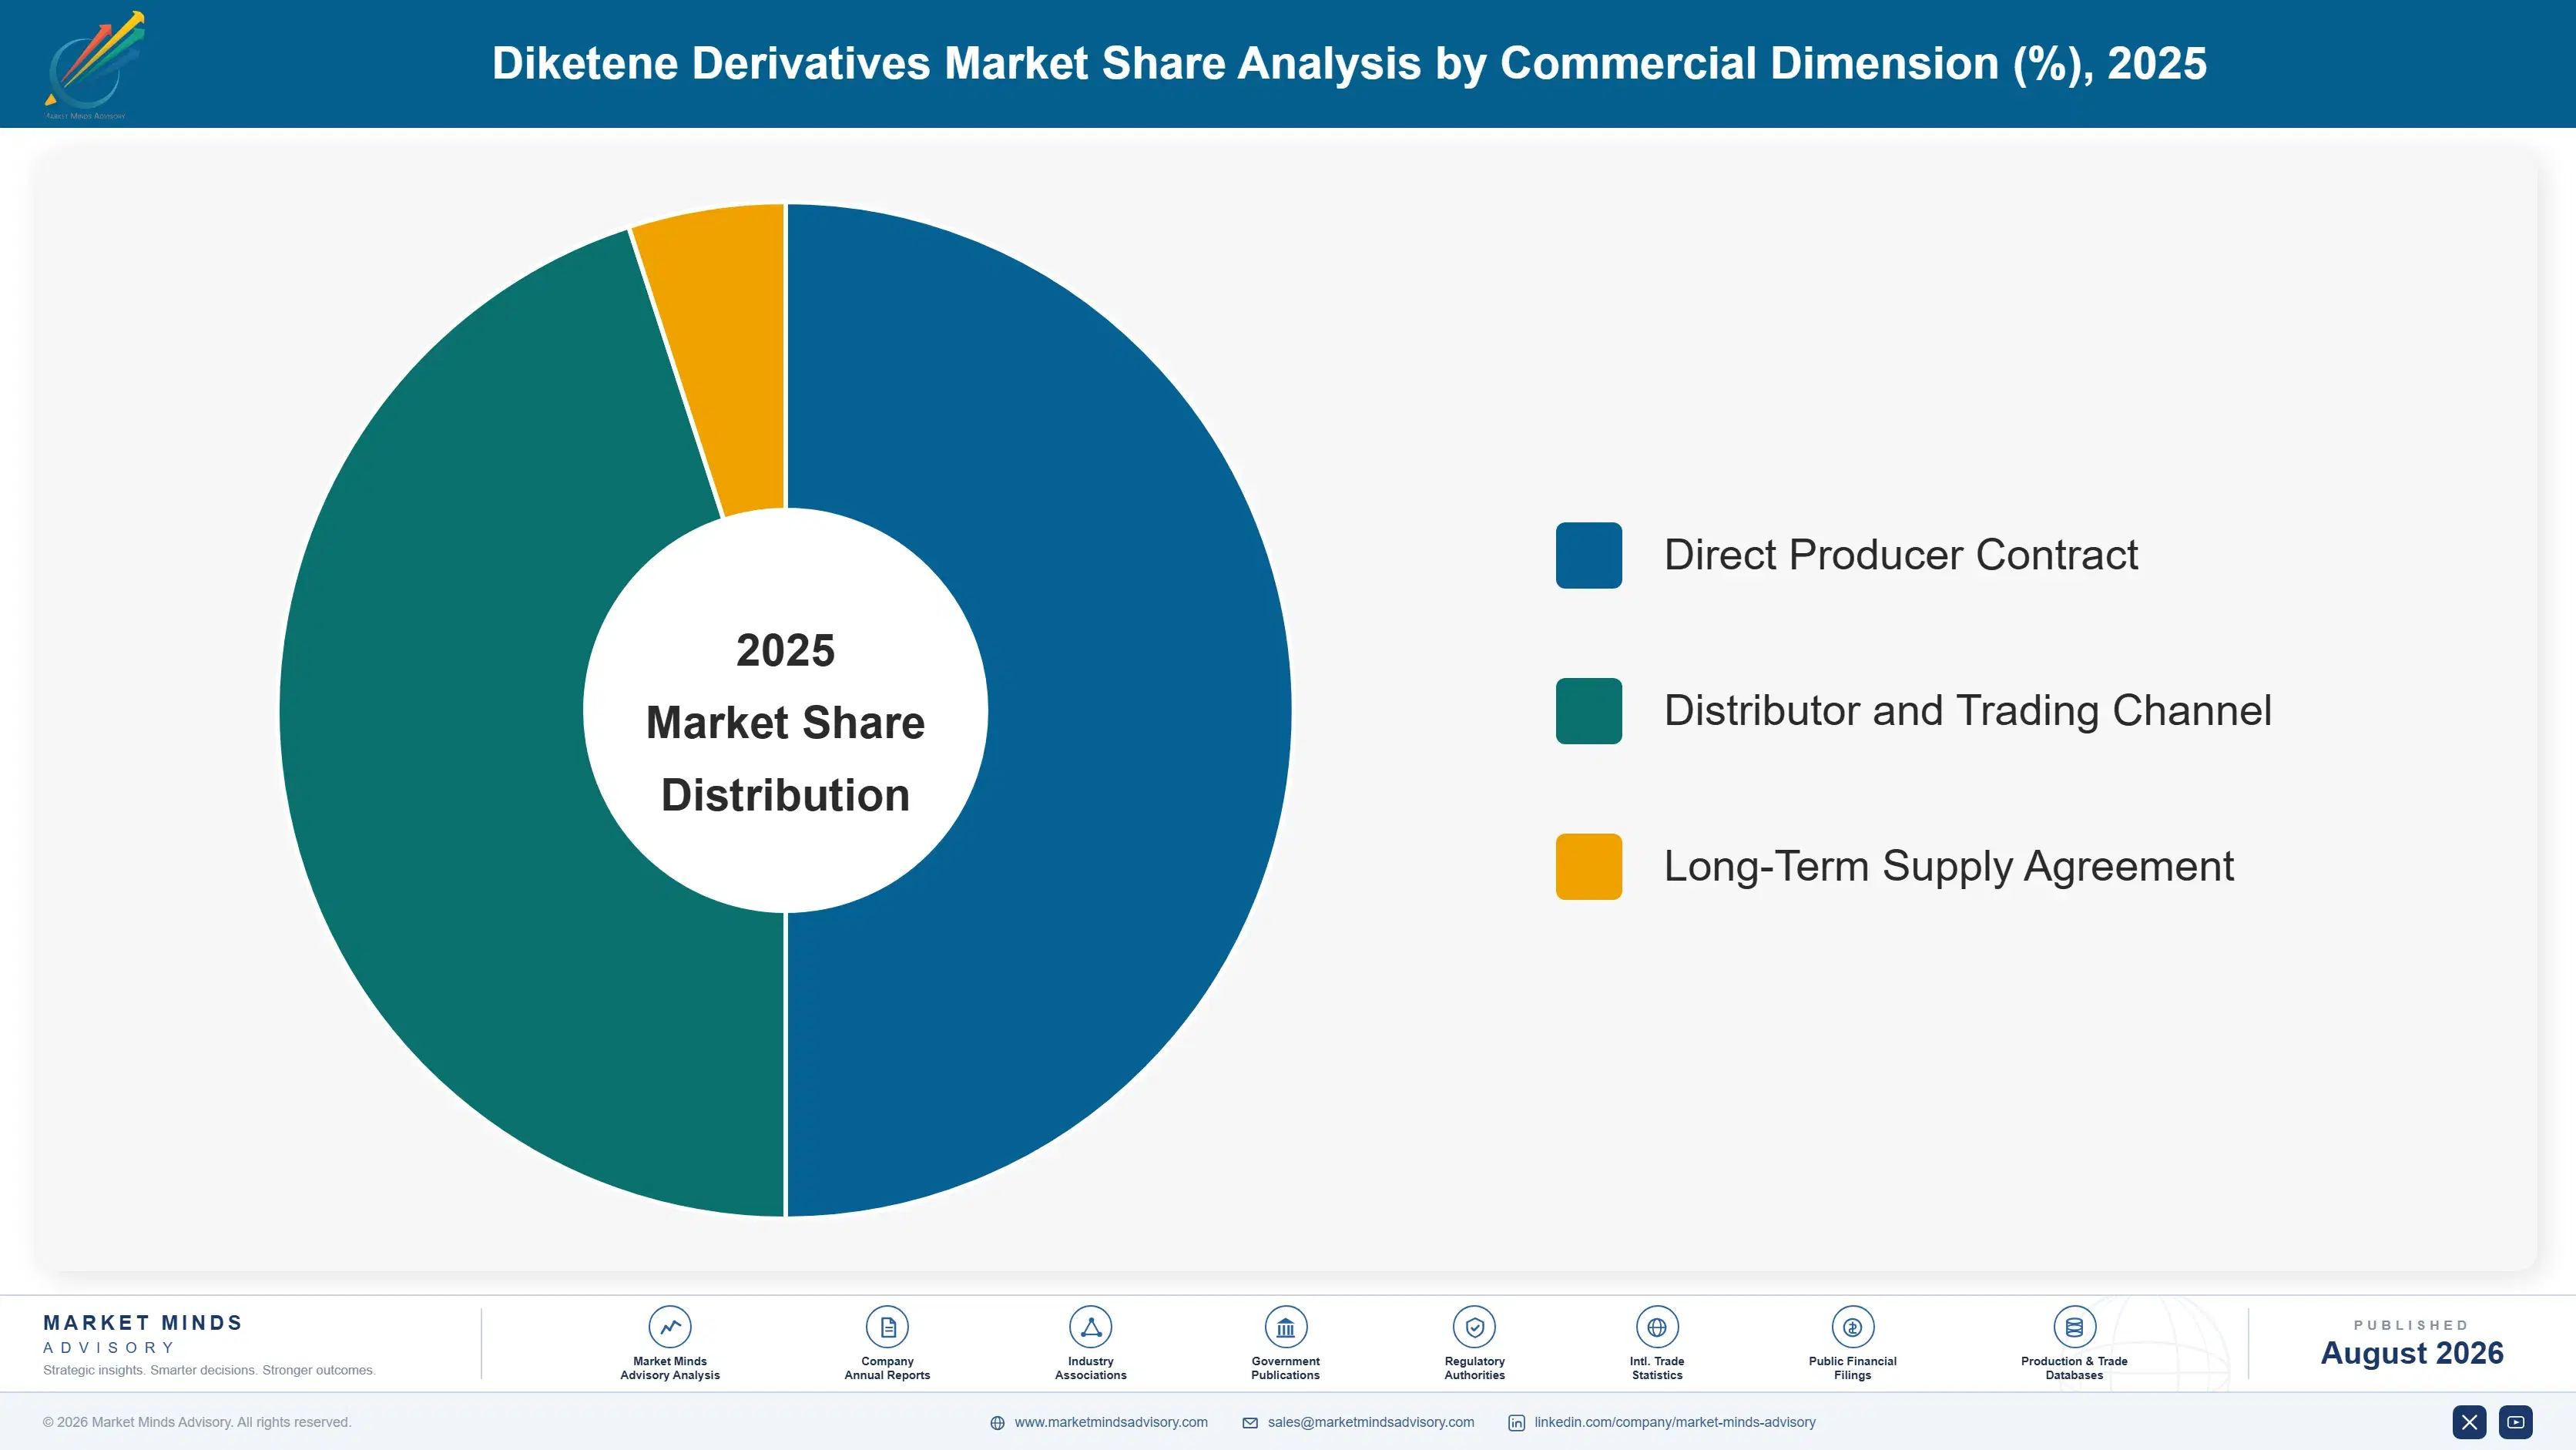
Task: Click the Regulatory Authorities label
Action: [x=1474, y=1368]
